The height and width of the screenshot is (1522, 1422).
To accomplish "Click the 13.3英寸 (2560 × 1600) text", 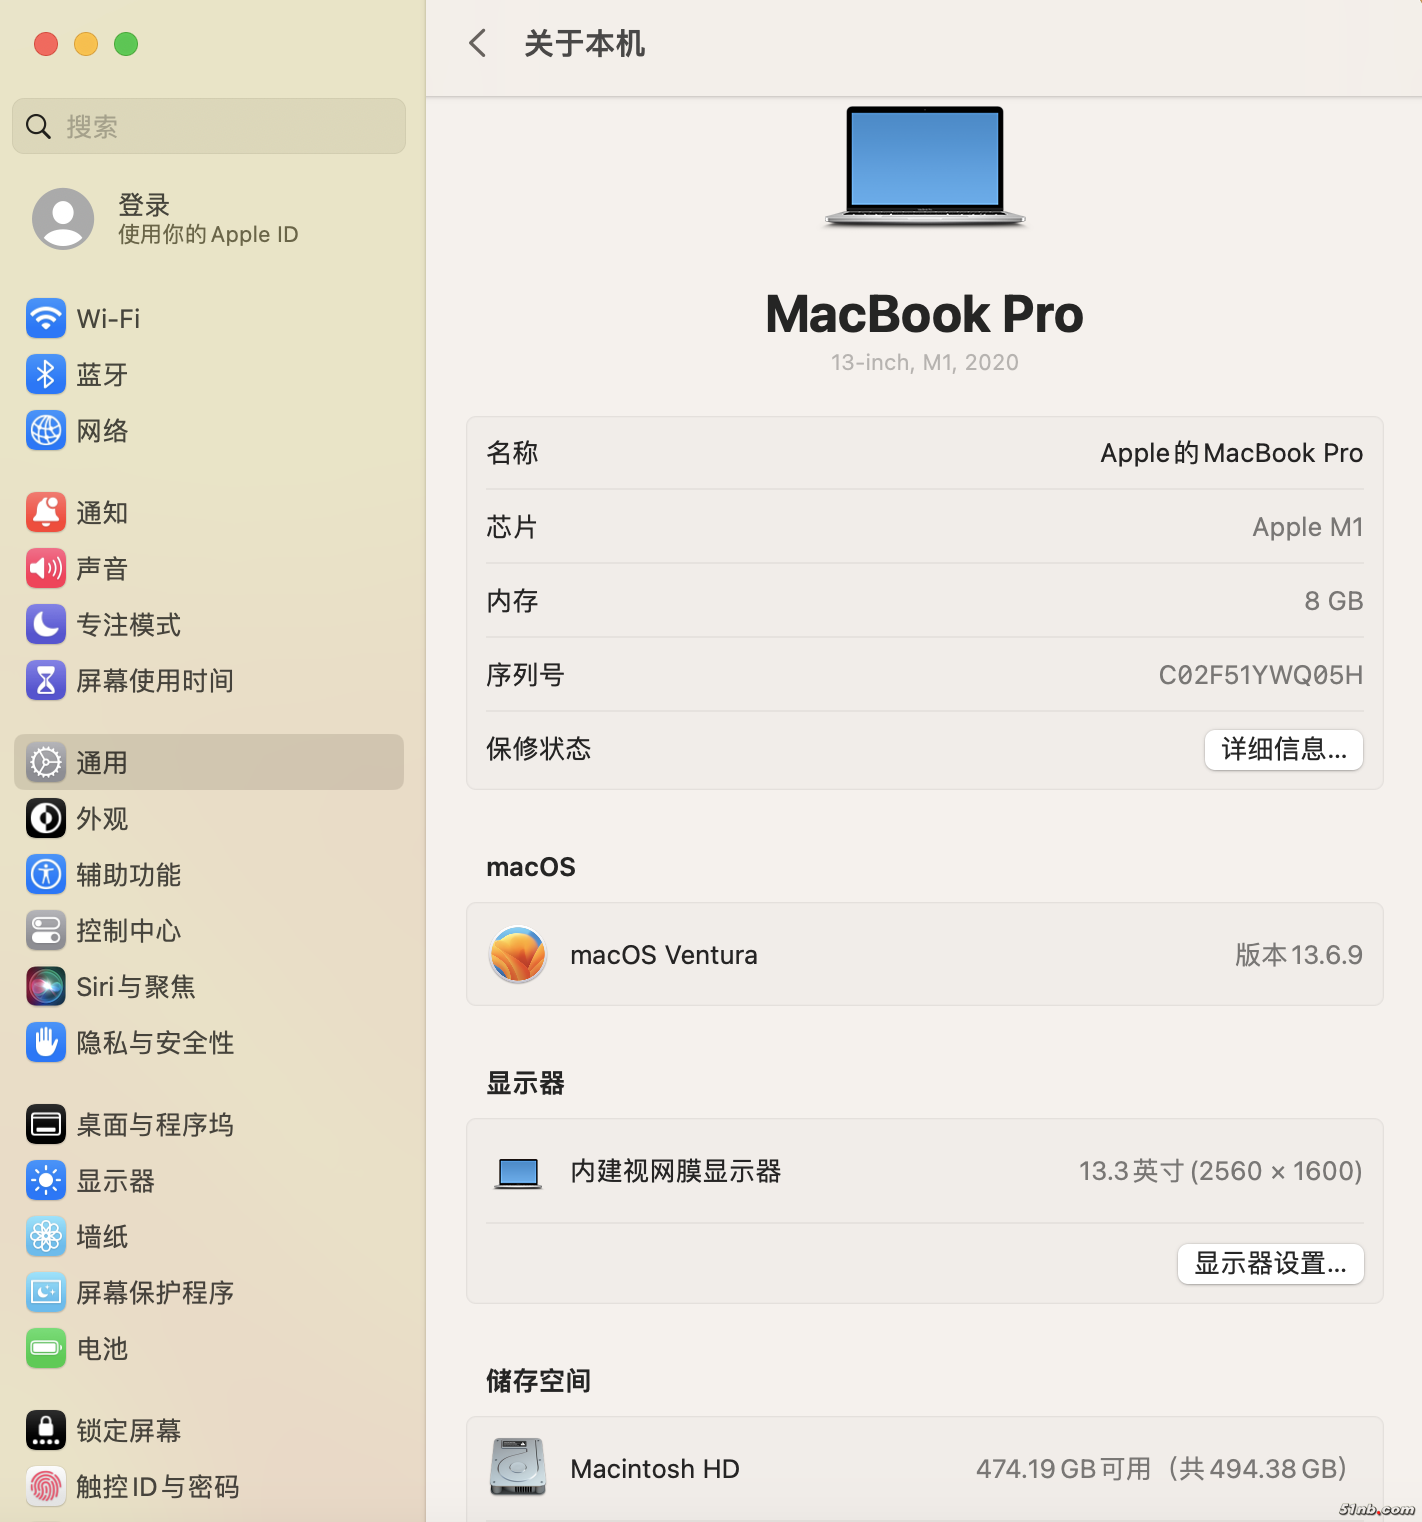I will 1220,1171.
